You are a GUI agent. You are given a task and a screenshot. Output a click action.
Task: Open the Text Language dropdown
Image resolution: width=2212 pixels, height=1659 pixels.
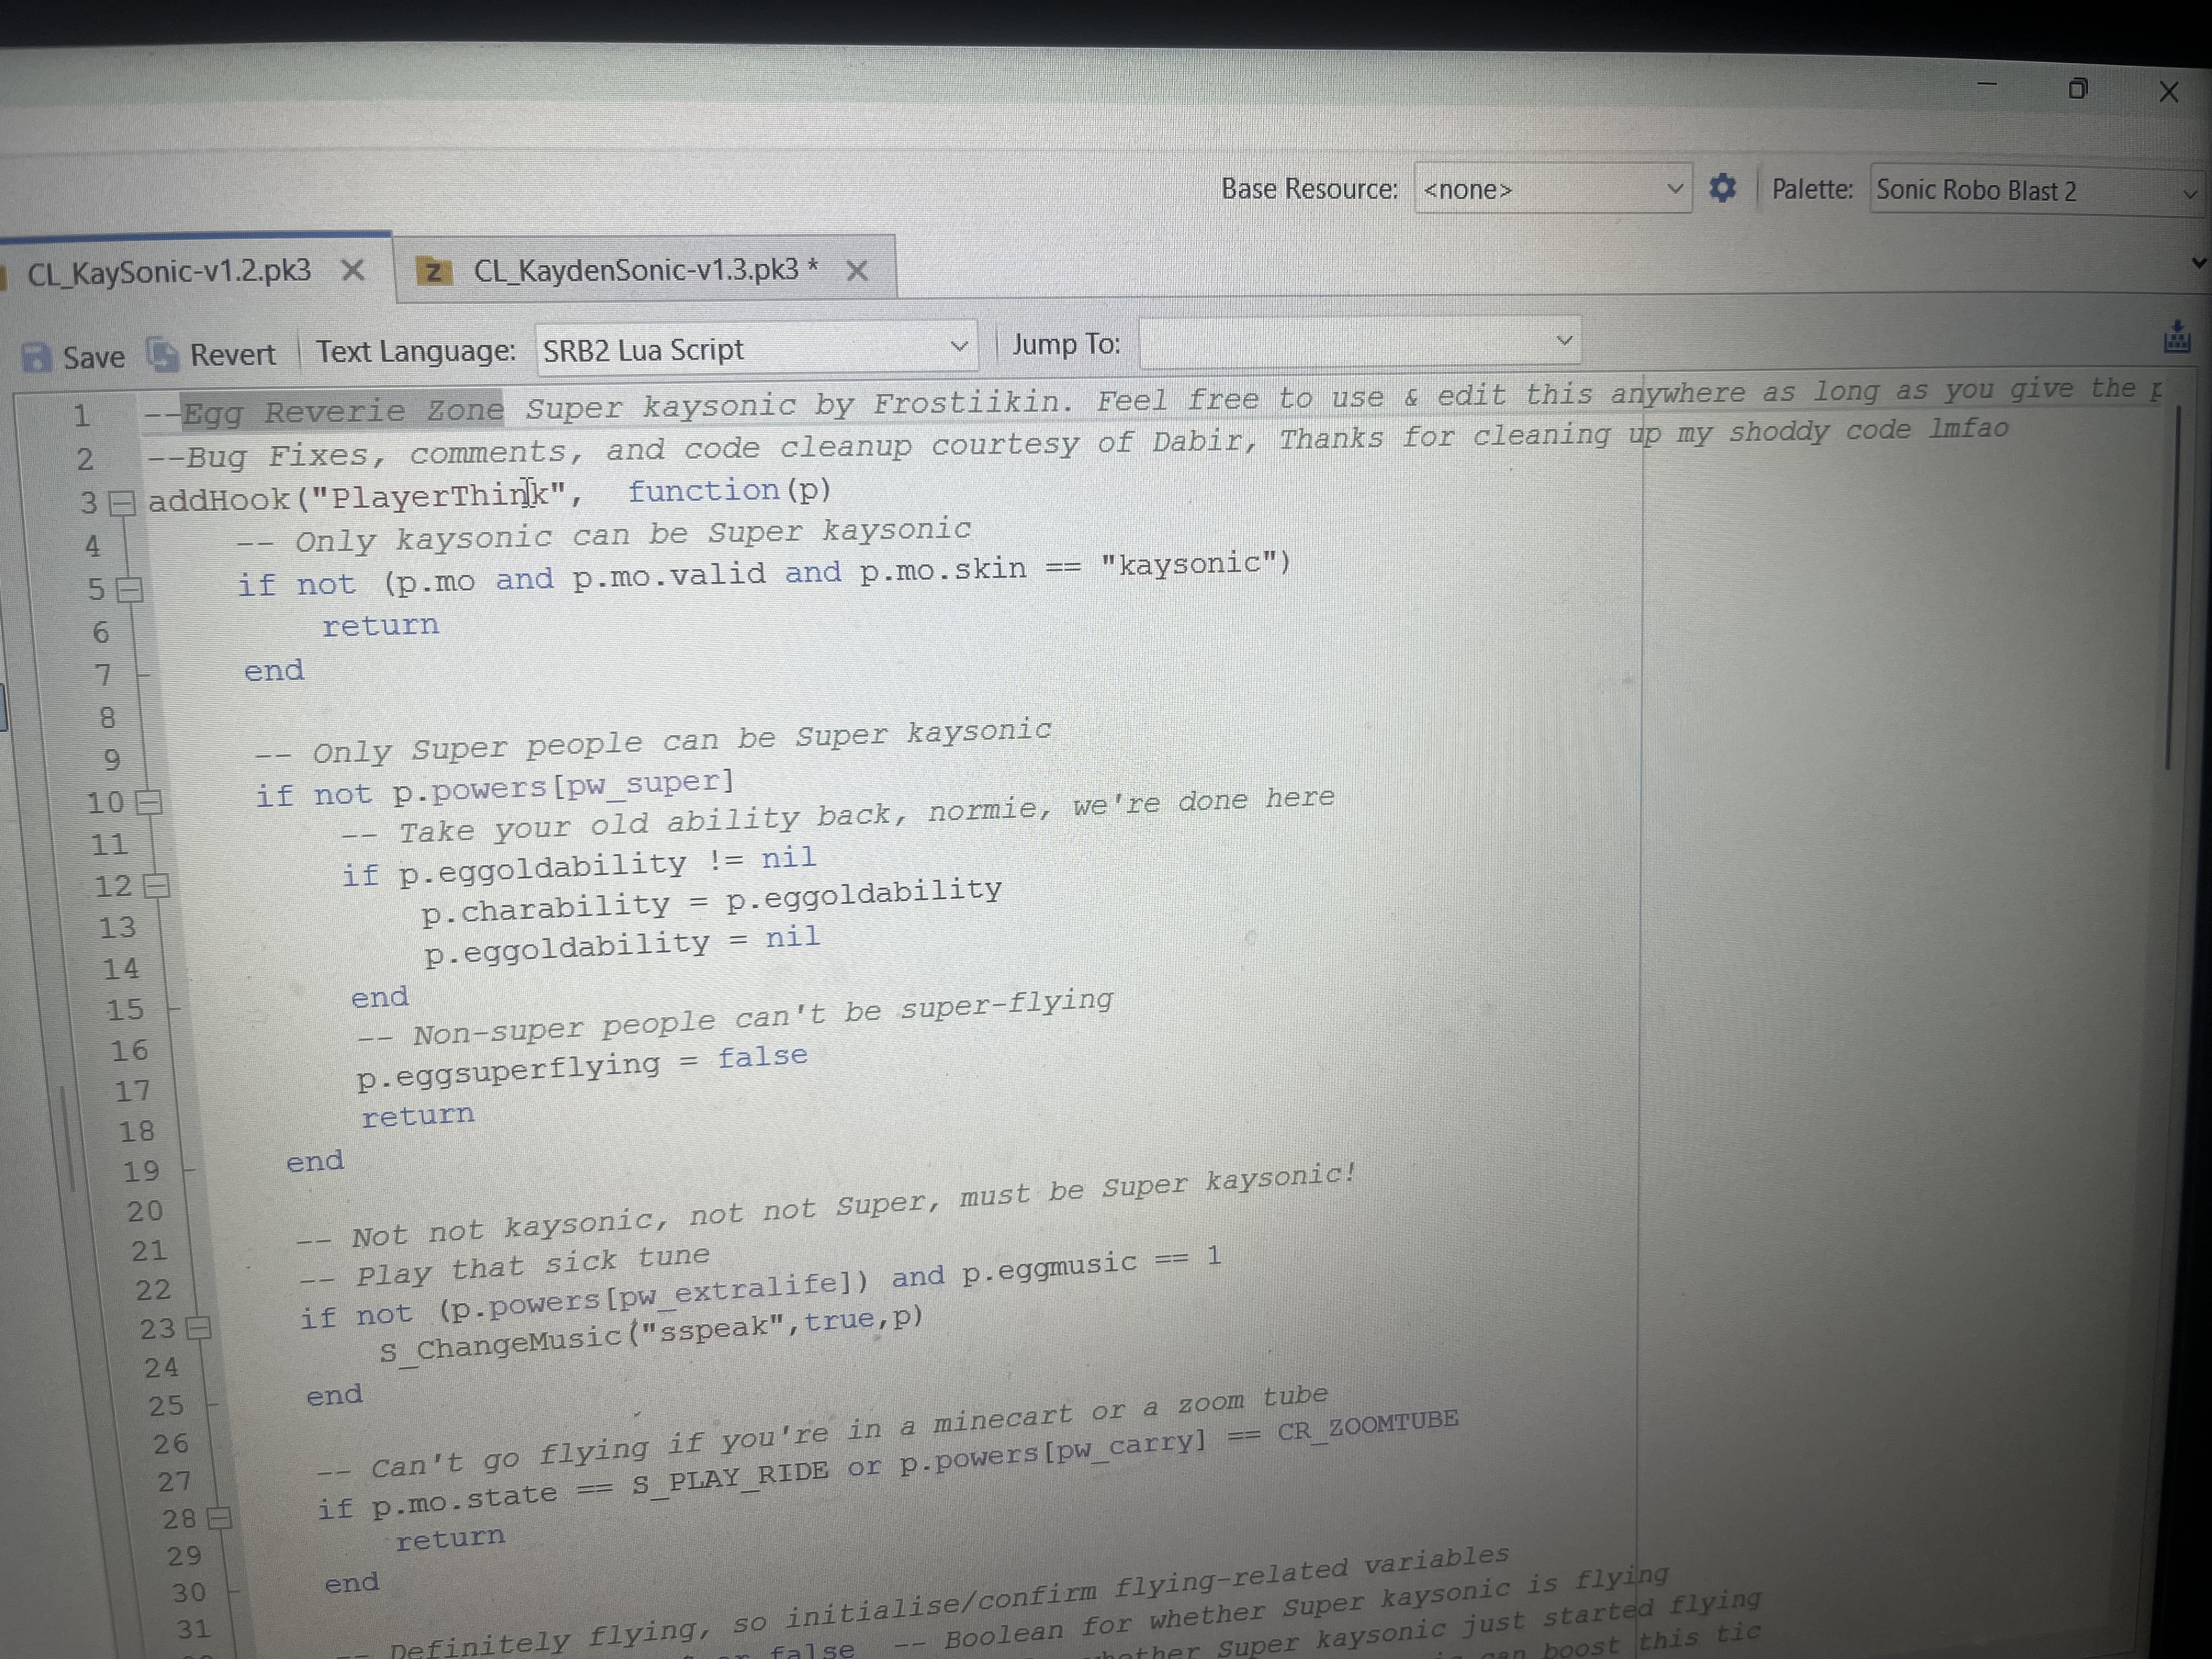(x=756, y=348)
